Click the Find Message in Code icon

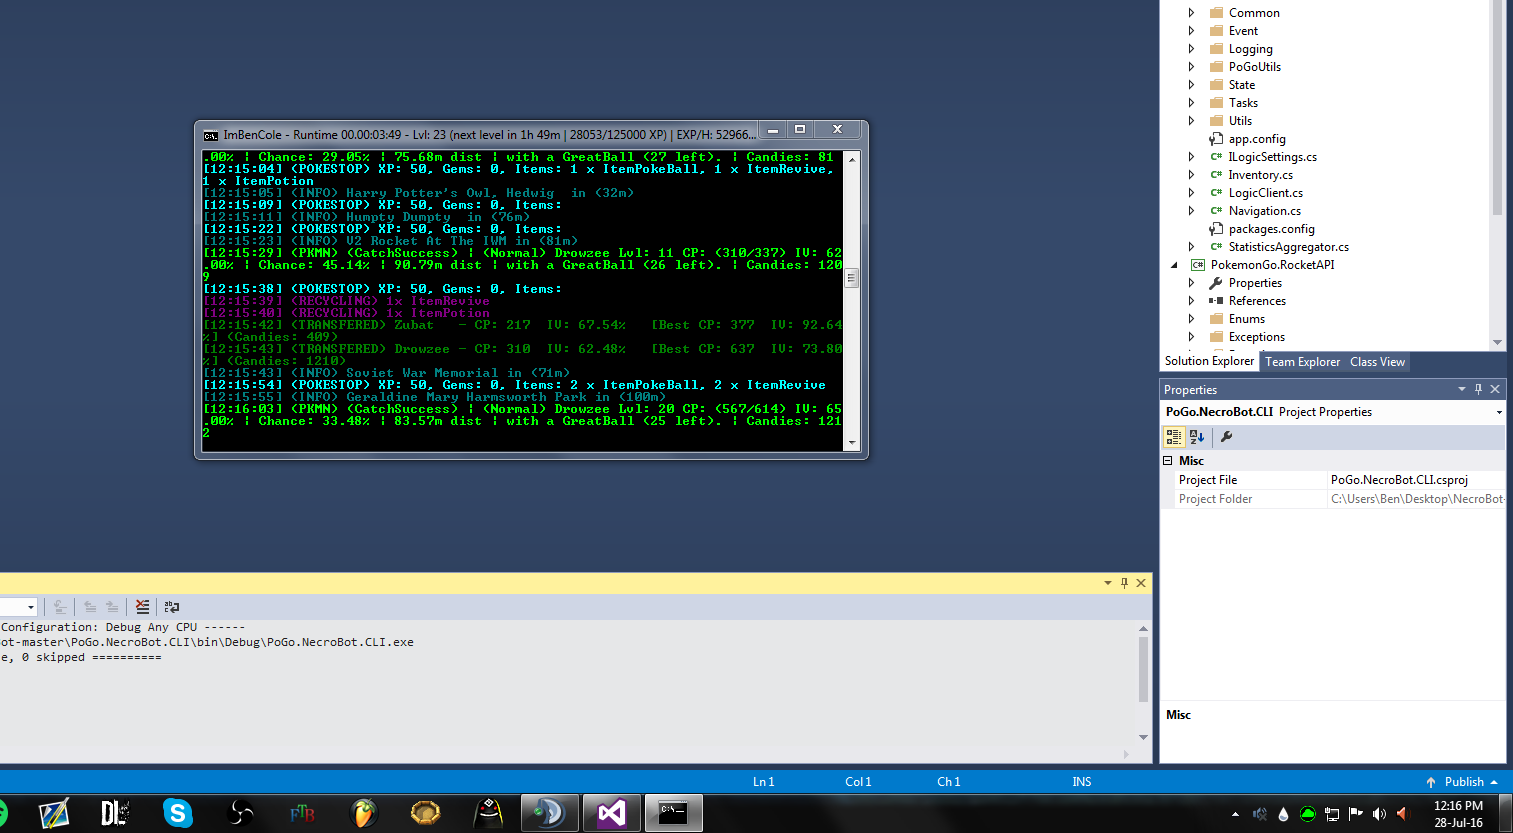tap(61, 607)
